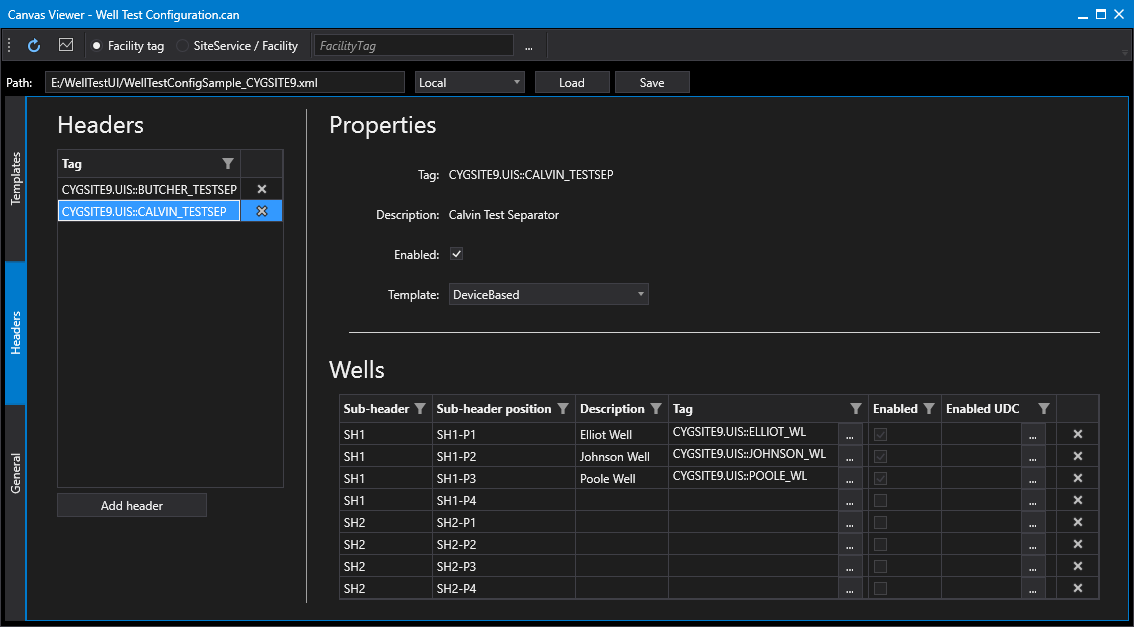Screen dimensions: 1134x627
Task: Toggle Enabled checkbox for Poole Well
Action: [880, 479]
